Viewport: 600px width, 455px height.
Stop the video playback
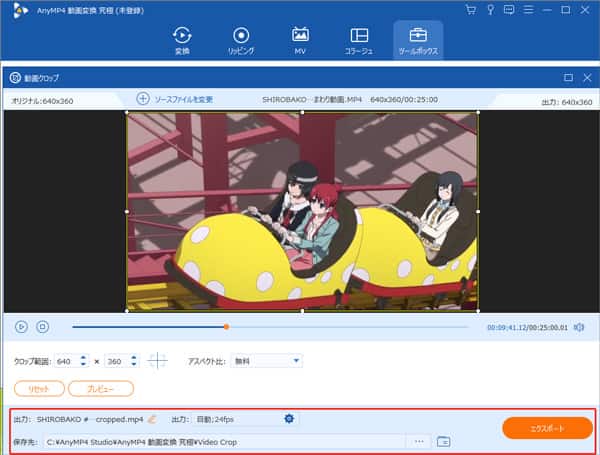(x=42, y=327)
